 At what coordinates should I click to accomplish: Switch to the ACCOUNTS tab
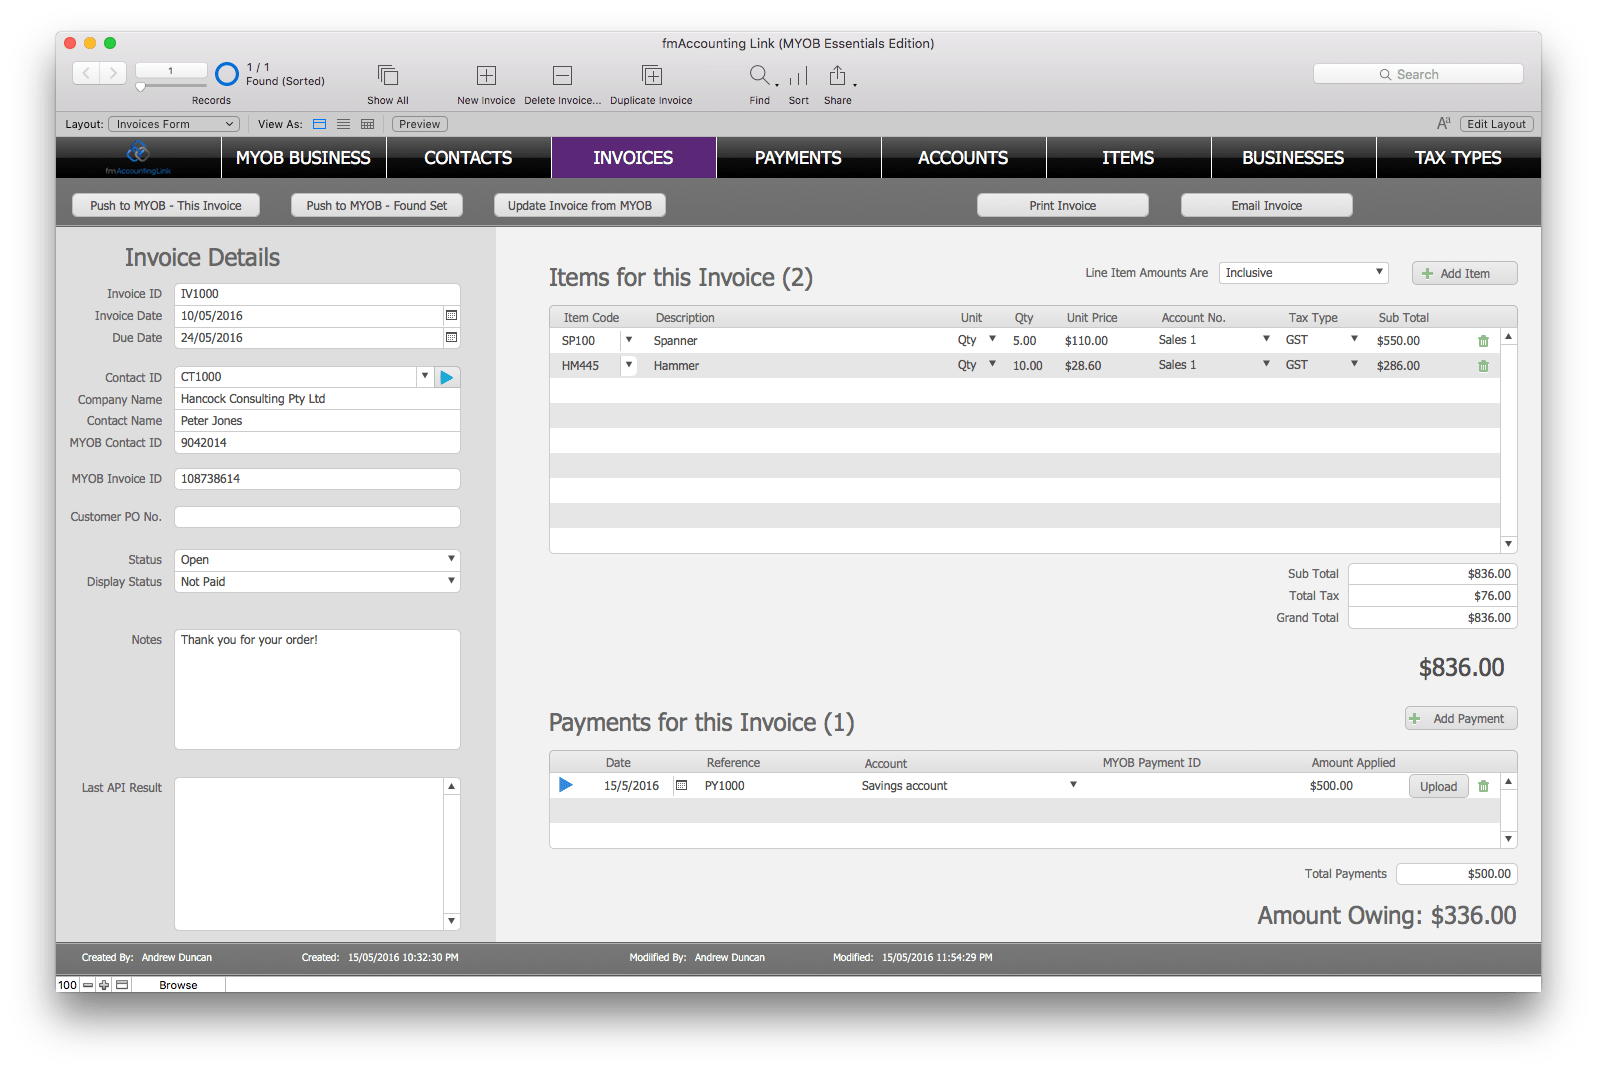(x=963, y=157)
